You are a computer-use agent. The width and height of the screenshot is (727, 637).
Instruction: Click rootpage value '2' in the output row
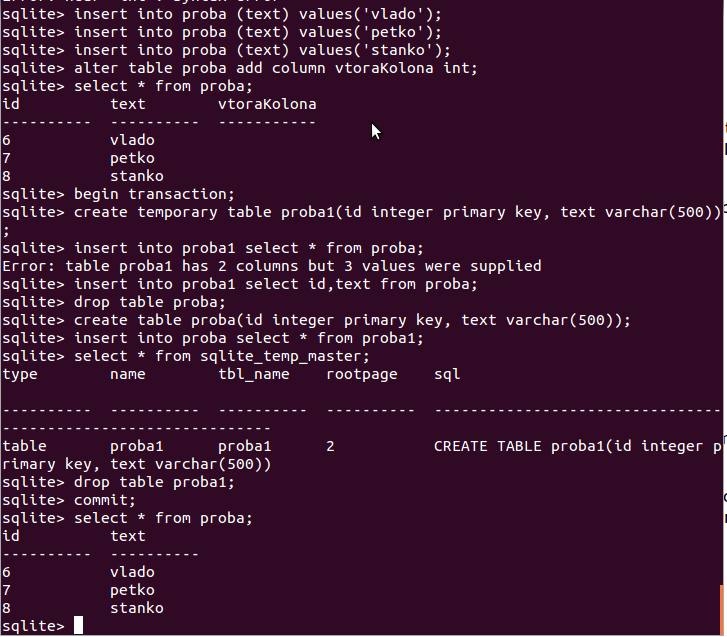pos(330,446)
